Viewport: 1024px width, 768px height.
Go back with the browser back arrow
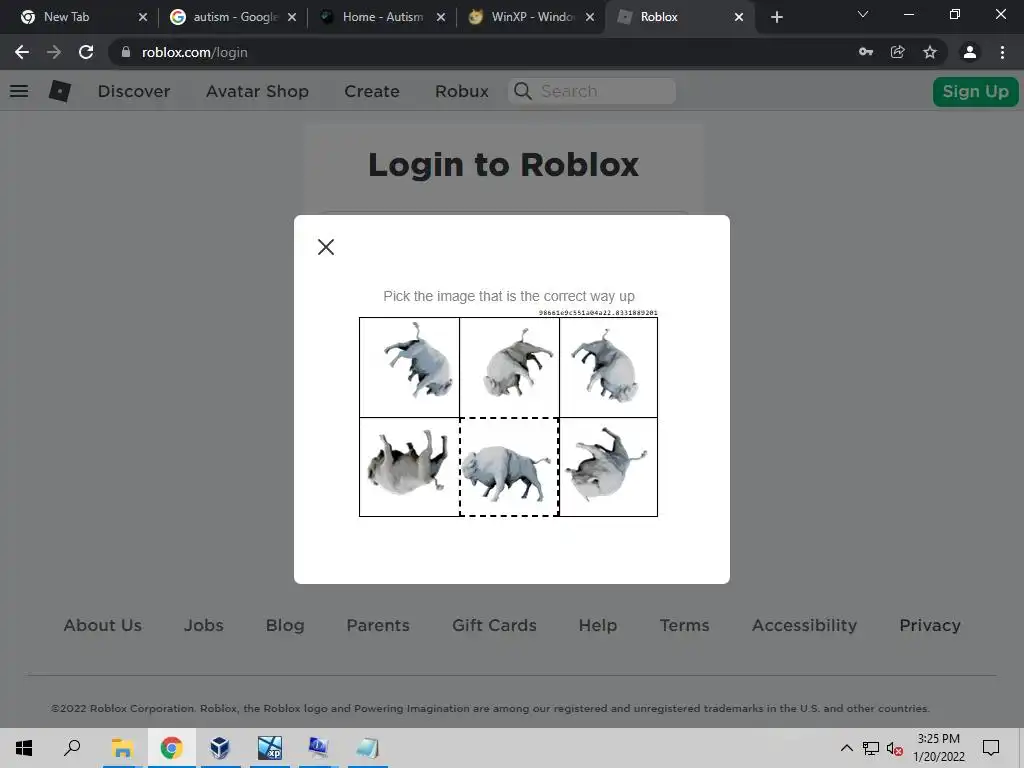pyautogui.click(x=22, y=52)
